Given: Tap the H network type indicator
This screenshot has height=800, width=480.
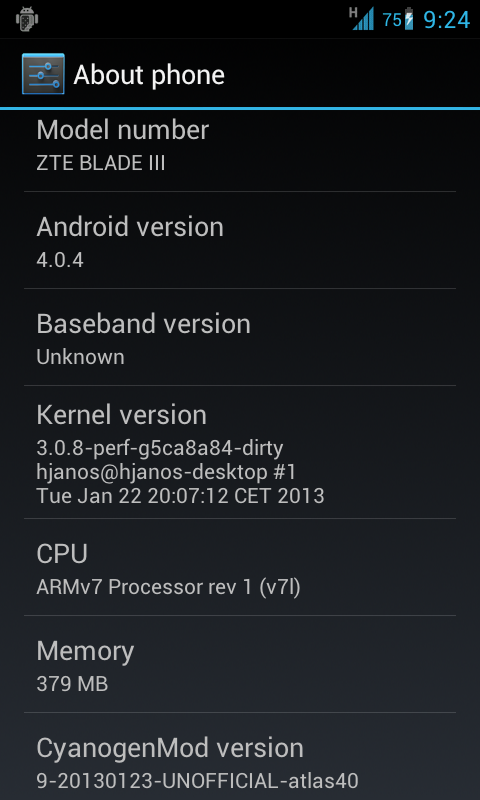Looking at the screenshot, I should pyautogui.click(x=353, y=11).
